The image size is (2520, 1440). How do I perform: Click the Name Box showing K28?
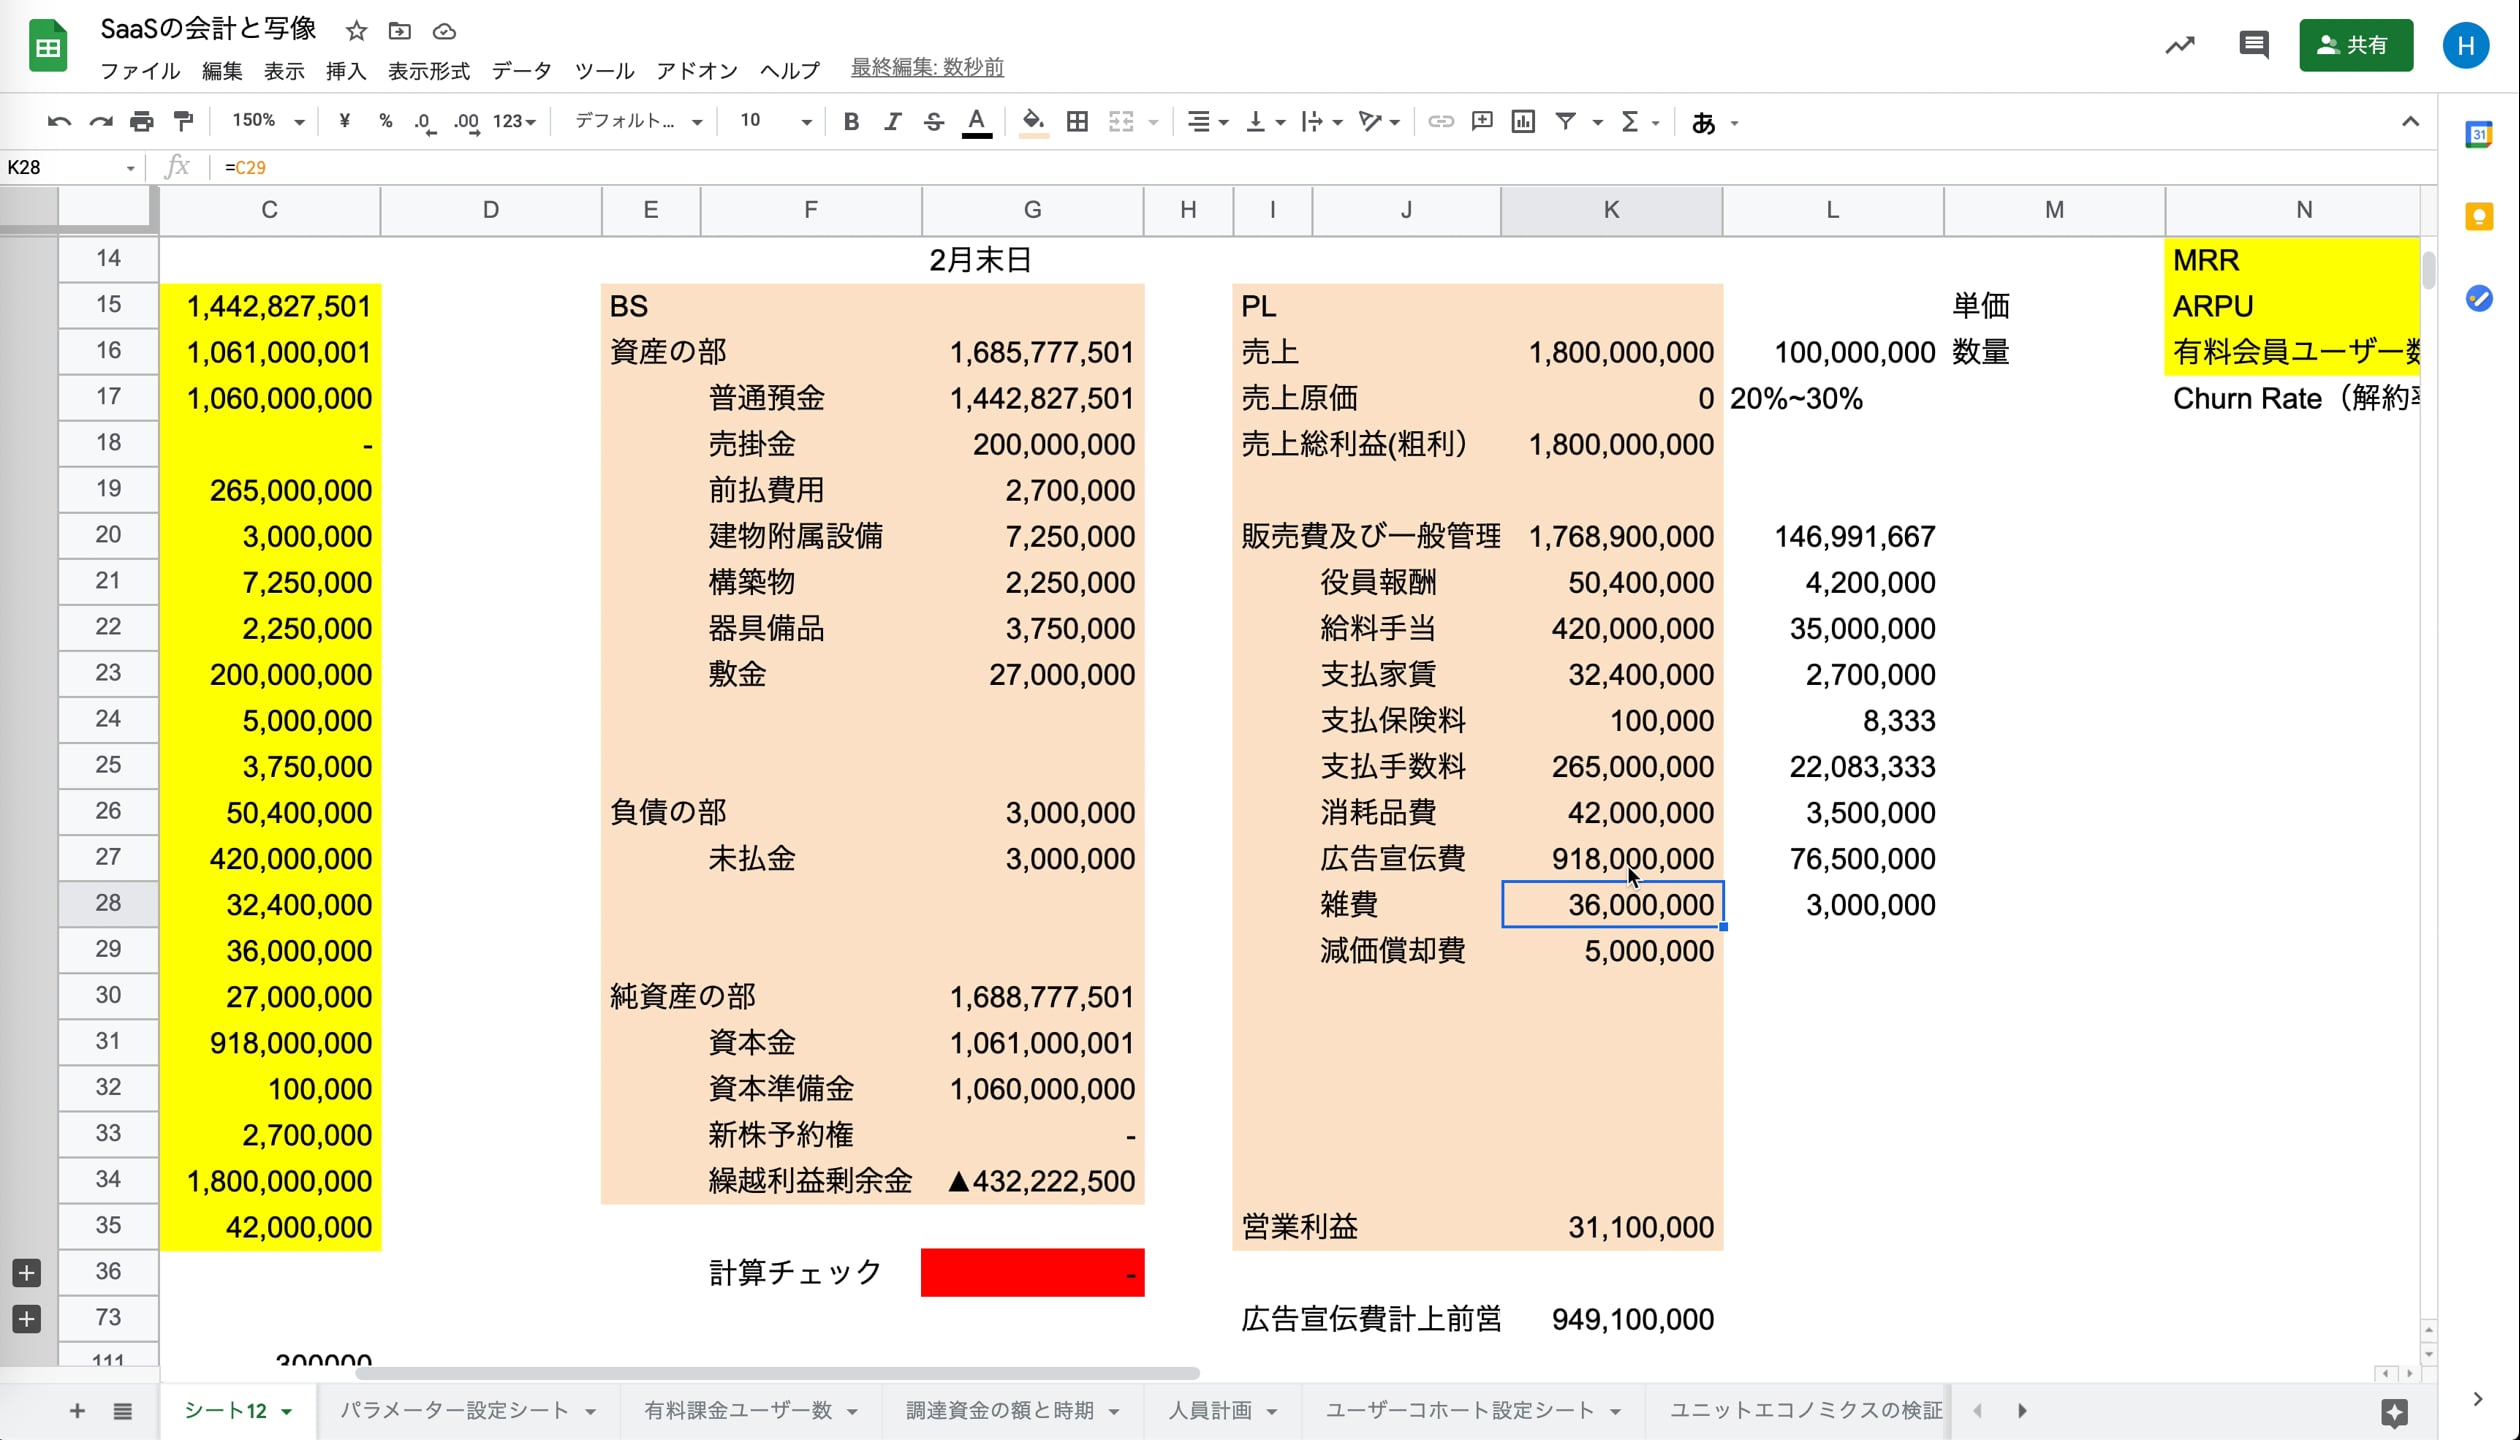click(x=60, y=166)
